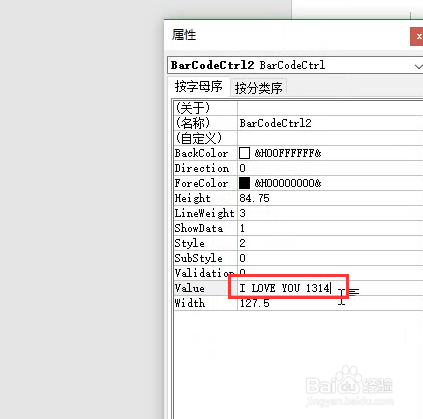Click the &H00000000& color value

click(288, 183)
